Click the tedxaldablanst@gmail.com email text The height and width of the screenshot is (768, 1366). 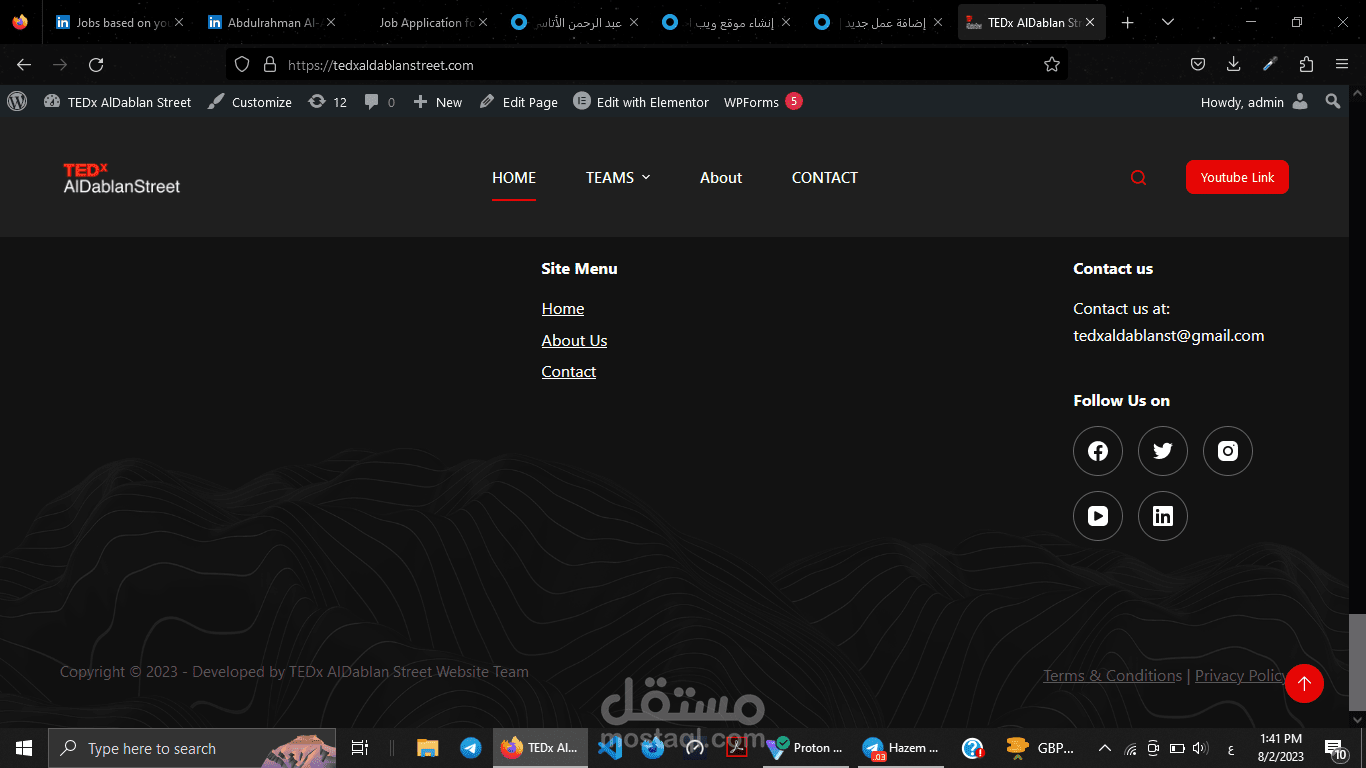pos(1169,336)
